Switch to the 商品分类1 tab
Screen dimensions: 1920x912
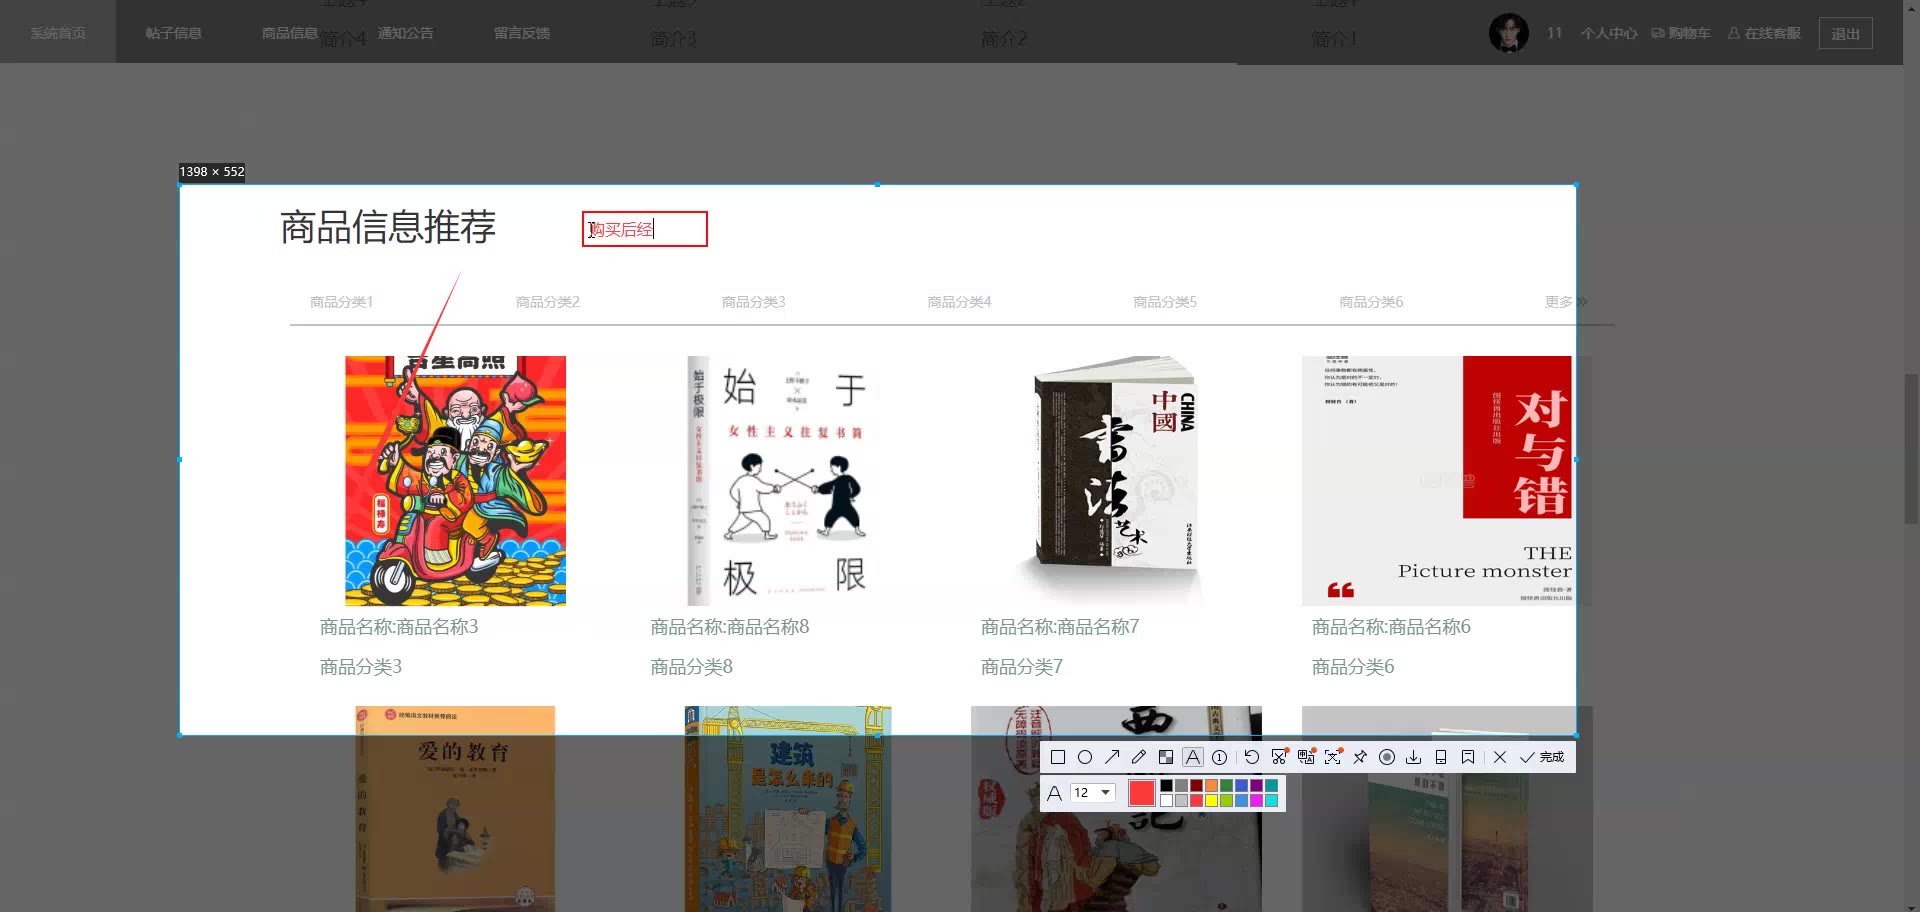click(341, 302)
